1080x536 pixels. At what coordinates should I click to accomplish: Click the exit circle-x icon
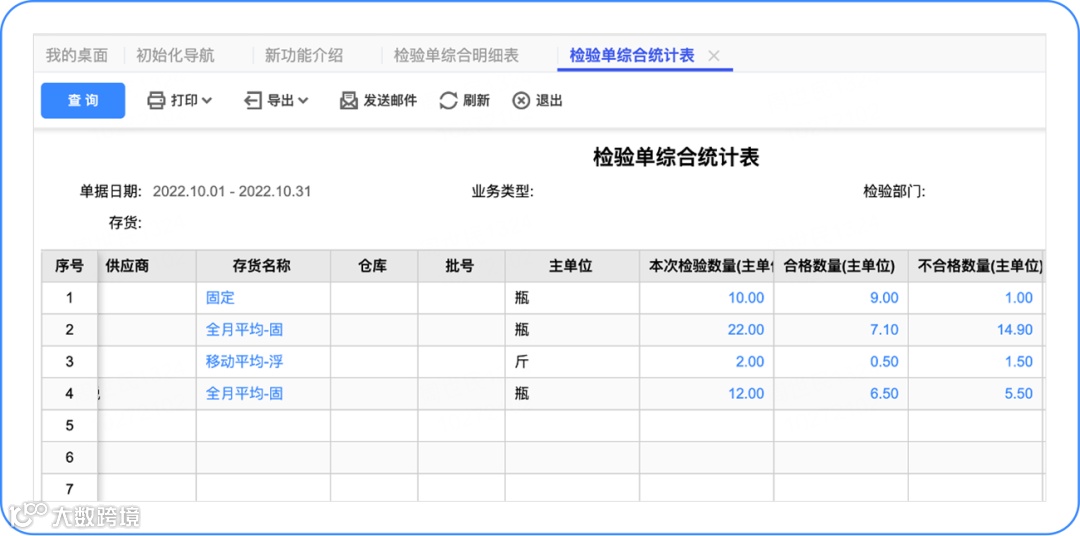521,101
